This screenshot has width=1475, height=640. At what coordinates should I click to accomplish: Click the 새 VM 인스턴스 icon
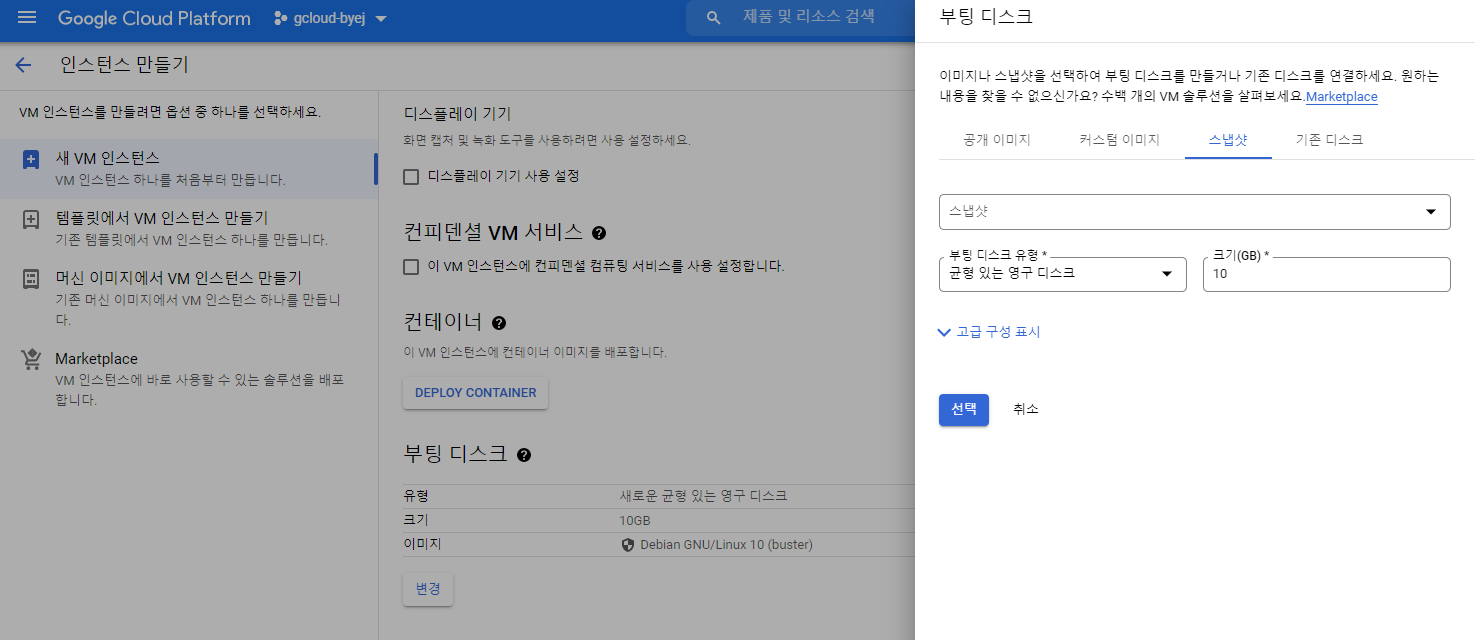point(31,160)
